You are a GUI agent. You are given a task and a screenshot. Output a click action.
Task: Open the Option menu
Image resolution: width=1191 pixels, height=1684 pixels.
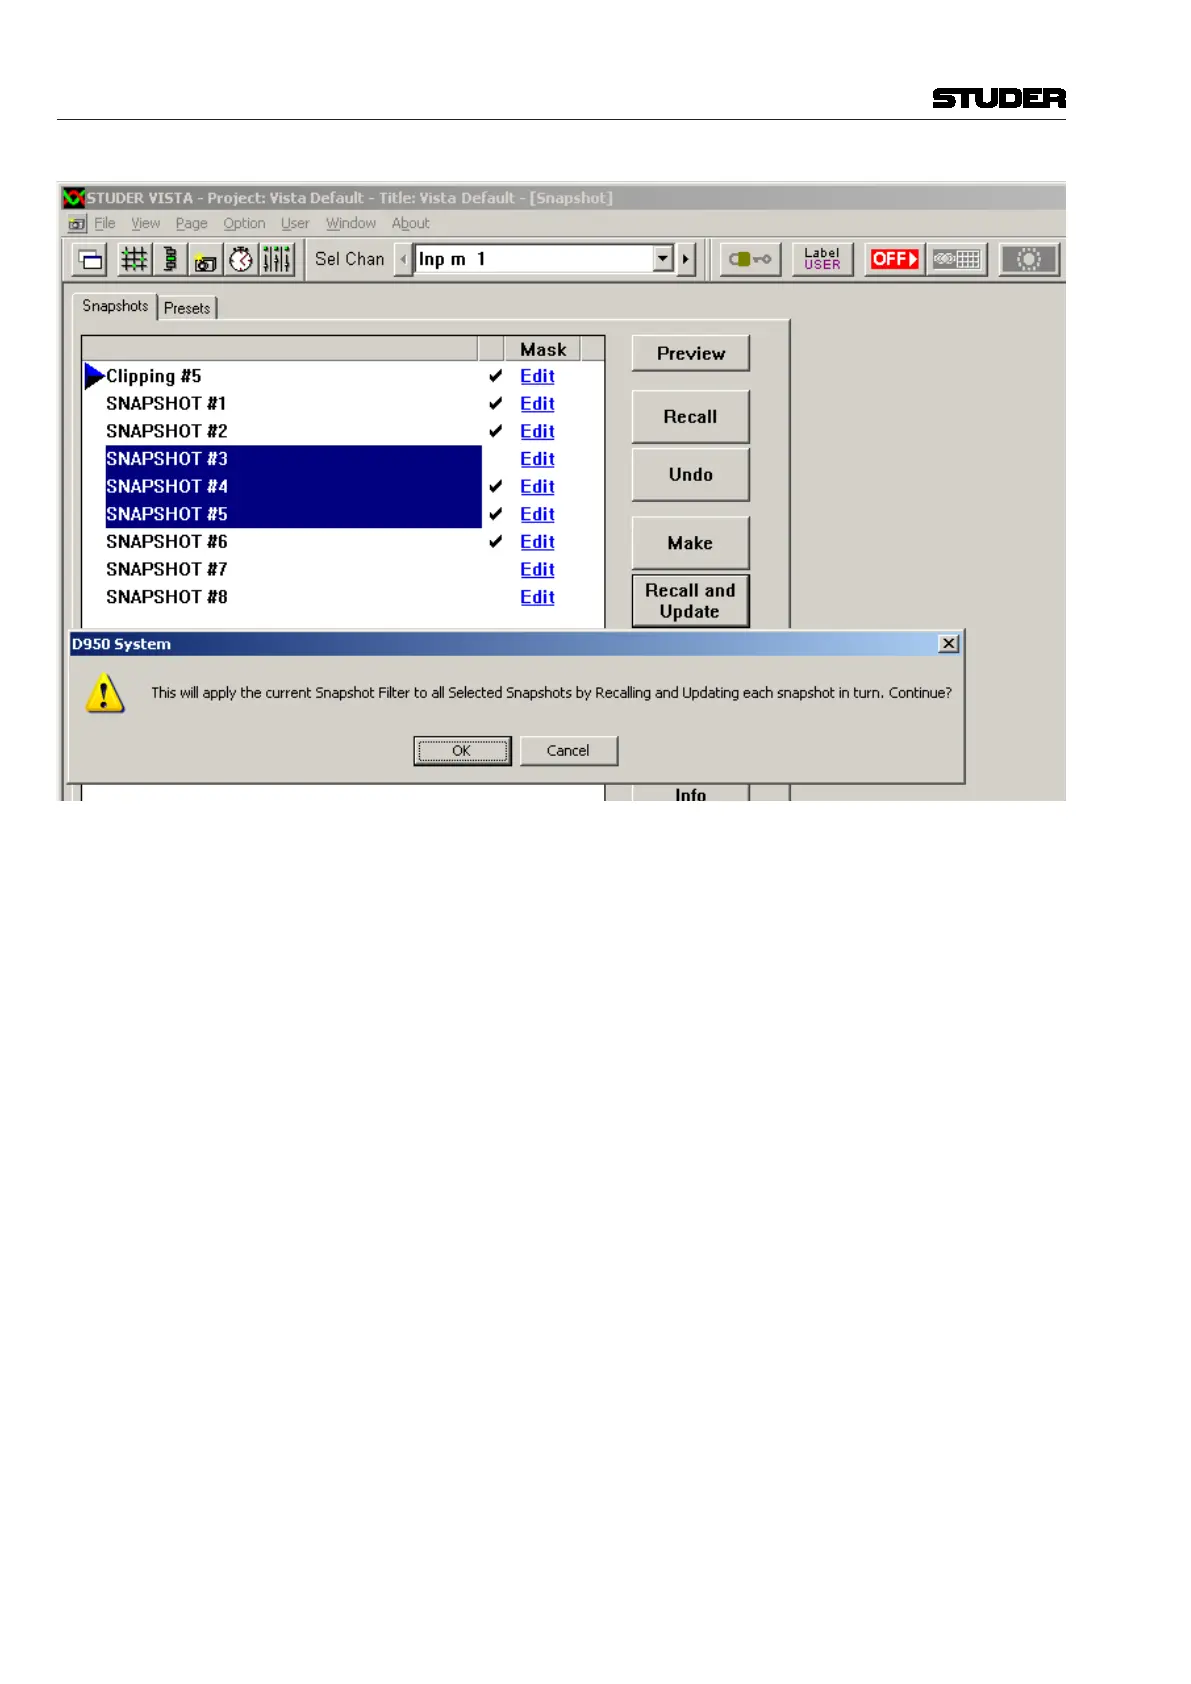click(244, 223)
